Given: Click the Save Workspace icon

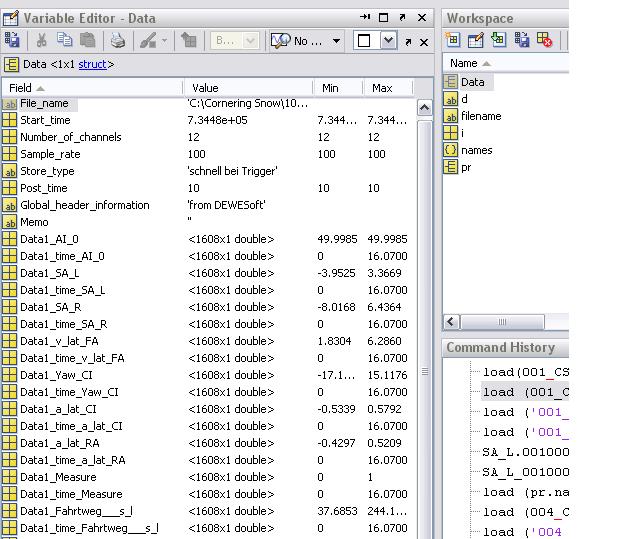Looking at the screenshot, I should (521, 40).
